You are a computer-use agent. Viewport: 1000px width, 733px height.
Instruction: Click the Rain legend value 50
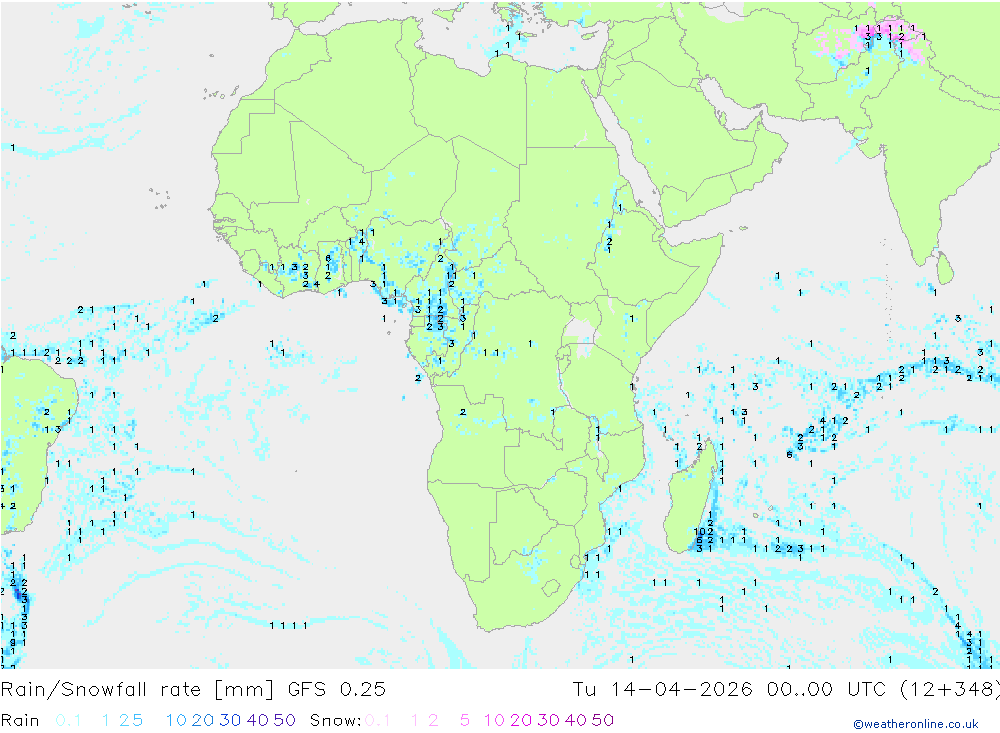pyautogui.click(x=284, y=720)
